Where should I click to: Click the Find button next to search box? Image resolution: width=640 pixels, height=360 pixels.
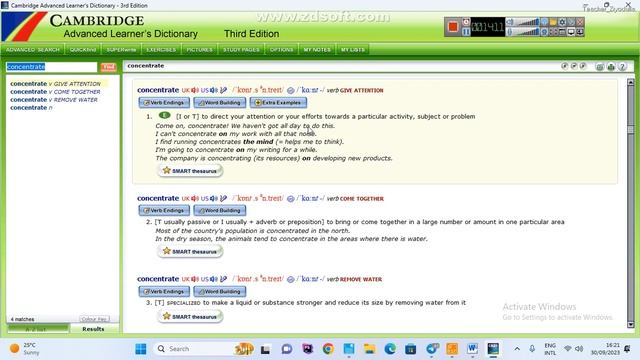pos(109,67)
